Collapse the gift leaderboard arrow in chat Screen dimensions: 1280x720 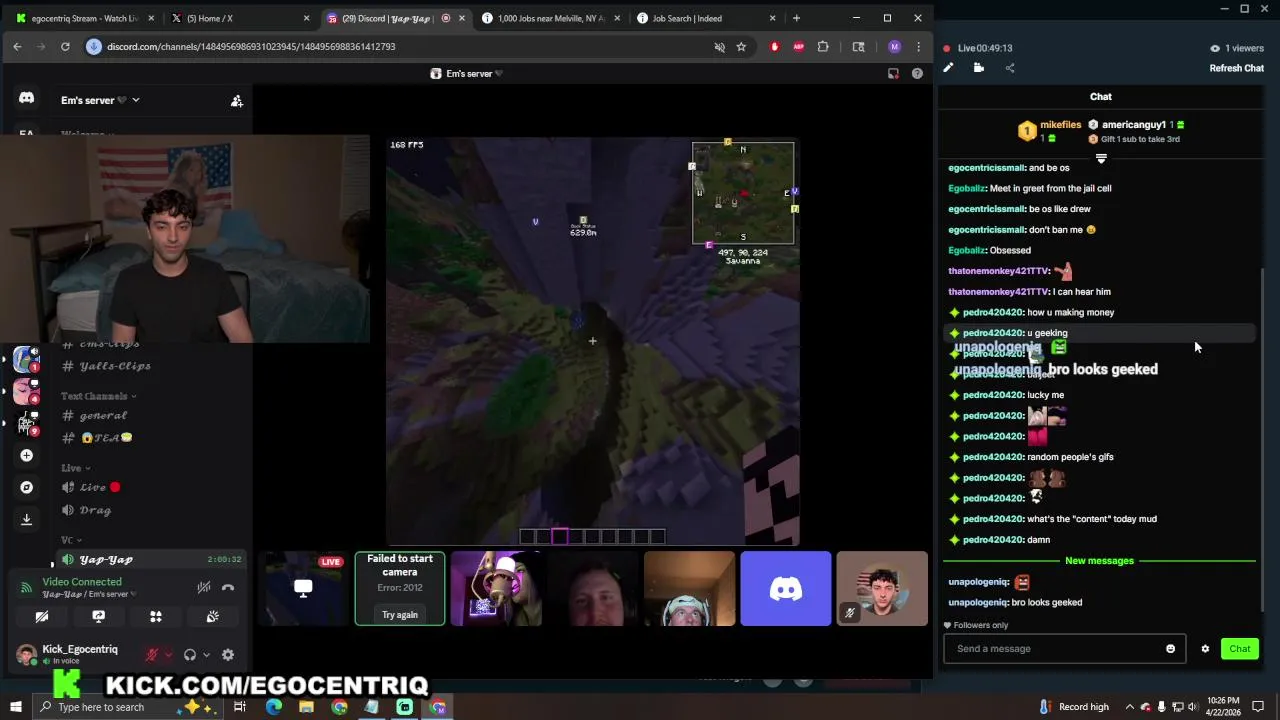click(1101, 158)
